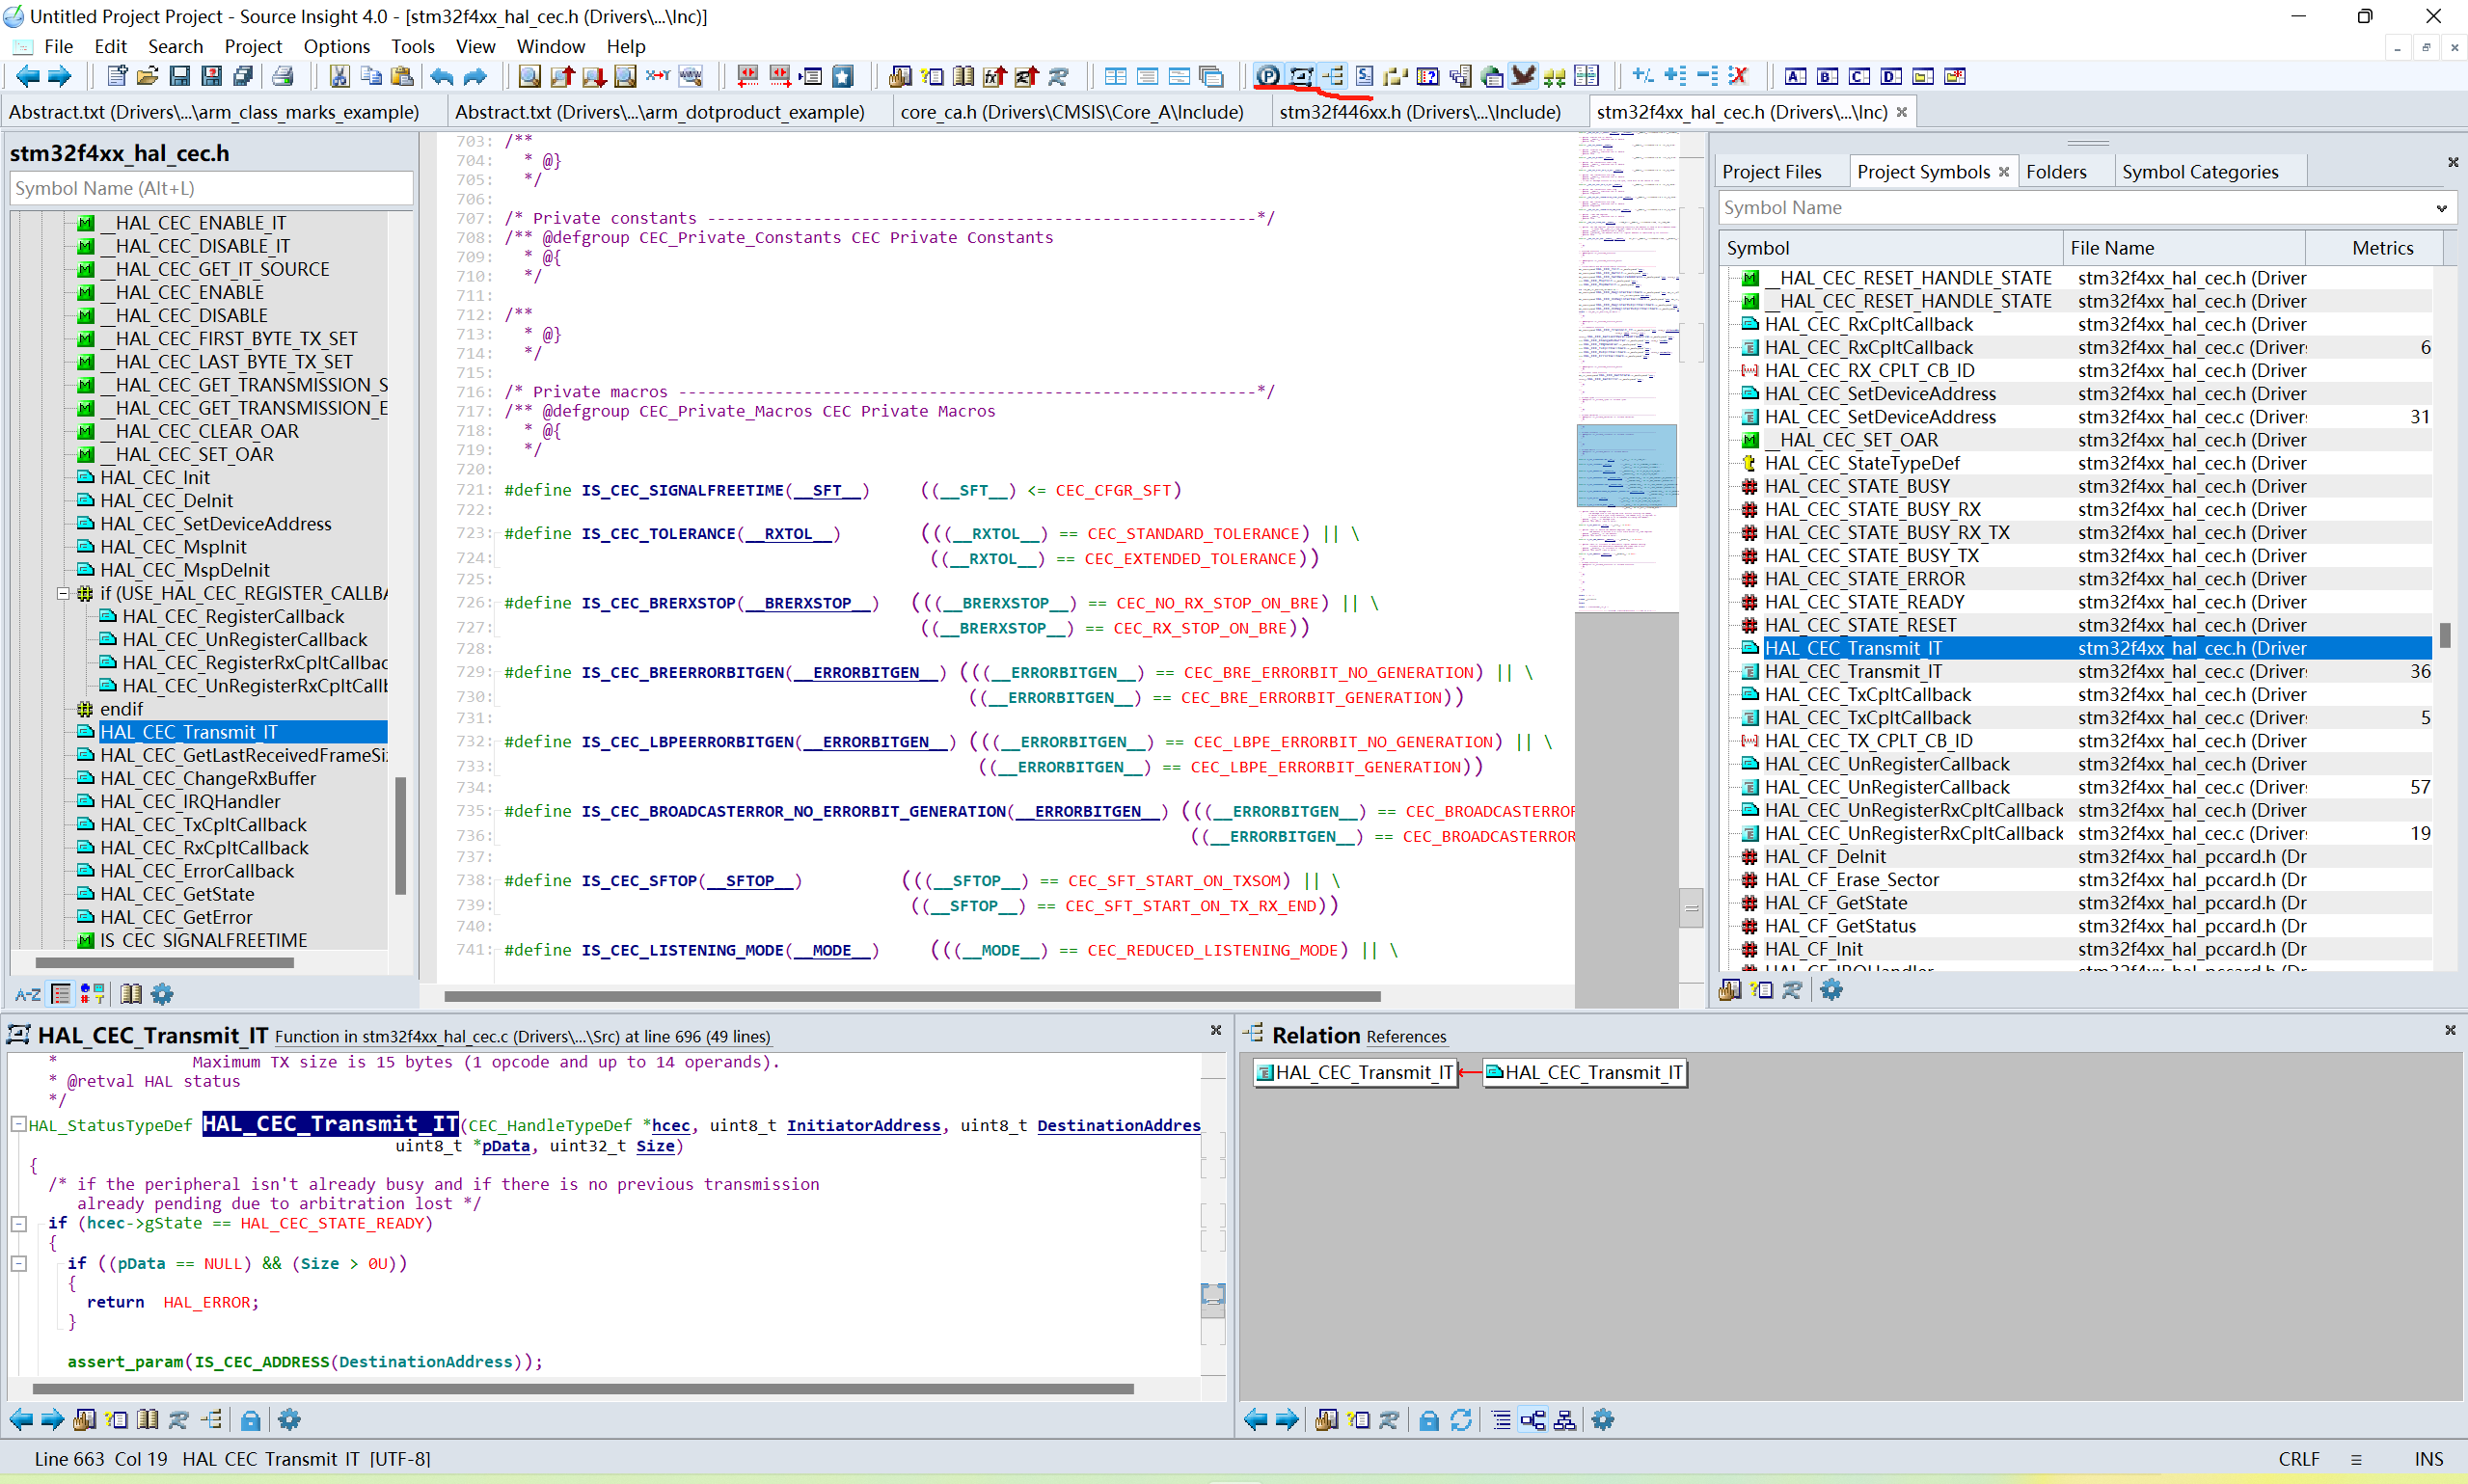Screen dimensions: 2468x1484
Task: Switch to the Symbol Categories tab
Action: 2200,172
